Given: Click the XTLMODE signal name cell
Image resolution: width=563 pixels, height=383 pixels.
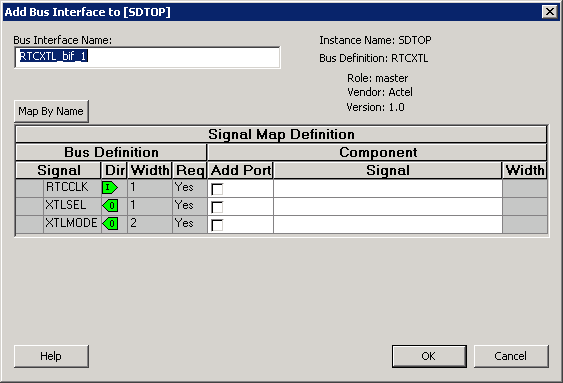Looking at the screenshot, I should coord(72,224).
